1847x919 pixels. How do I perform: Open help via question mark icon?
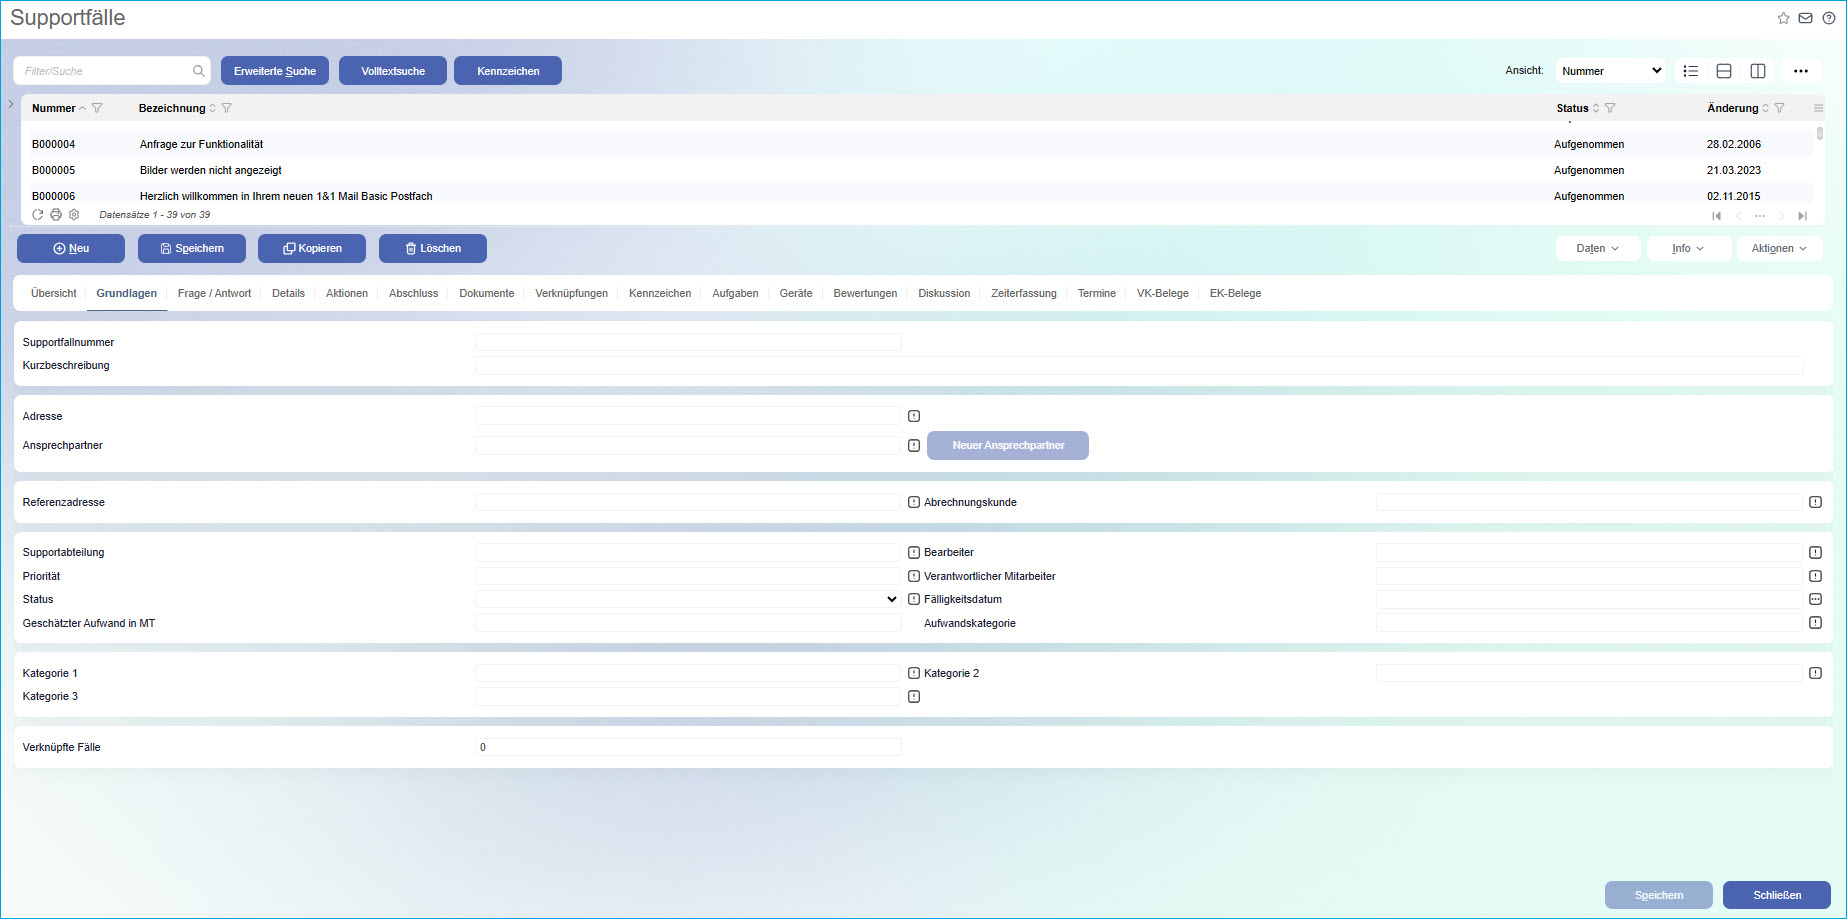coord(1828,18)
